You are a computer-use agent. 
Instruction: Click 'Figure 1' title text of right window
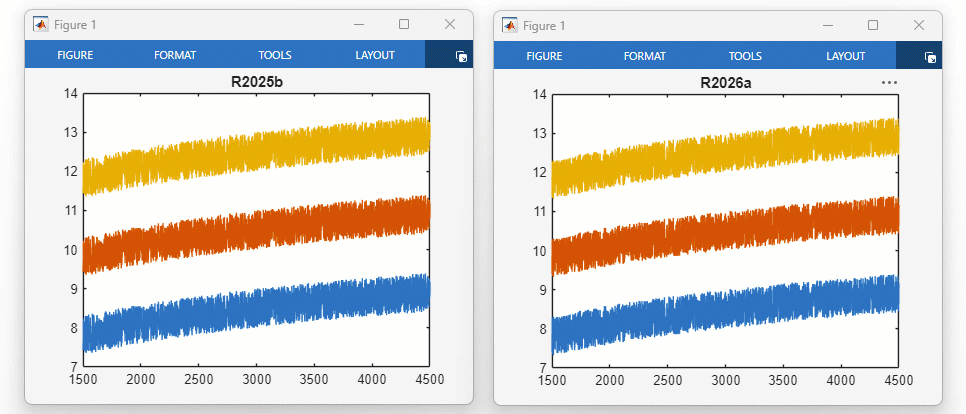point(544,25)
